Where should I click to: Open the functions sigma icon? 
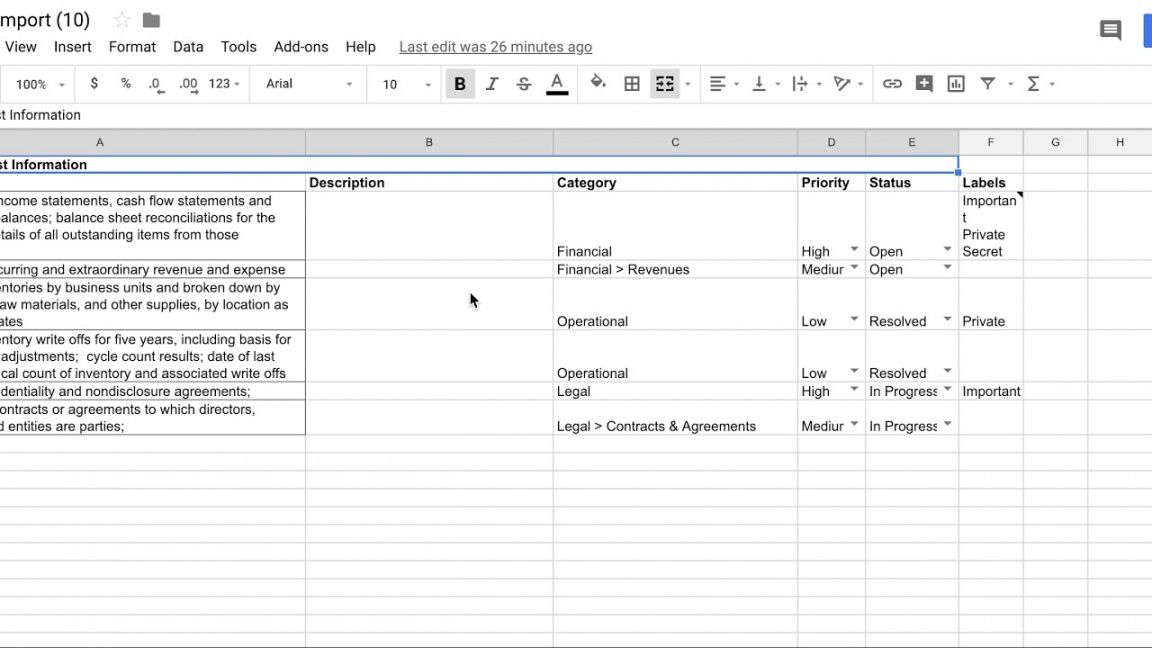[x=1034, y=84]
